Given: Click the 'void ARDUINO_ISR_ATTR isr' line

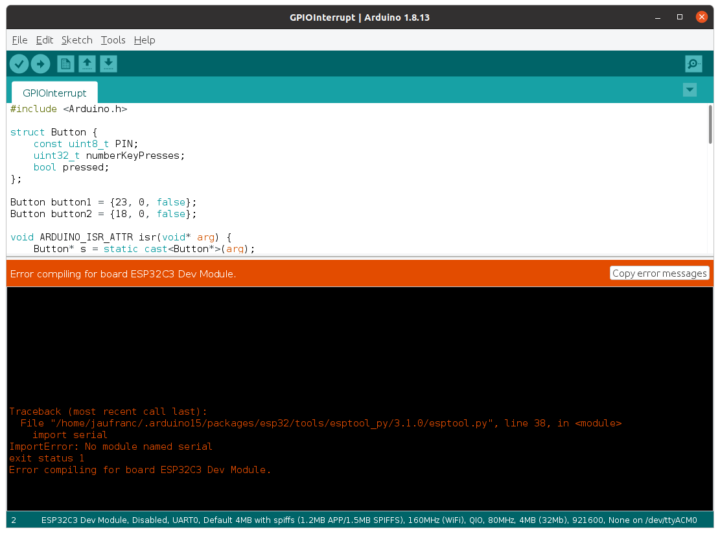Looking at the screenshot, I should coord(121,237).
